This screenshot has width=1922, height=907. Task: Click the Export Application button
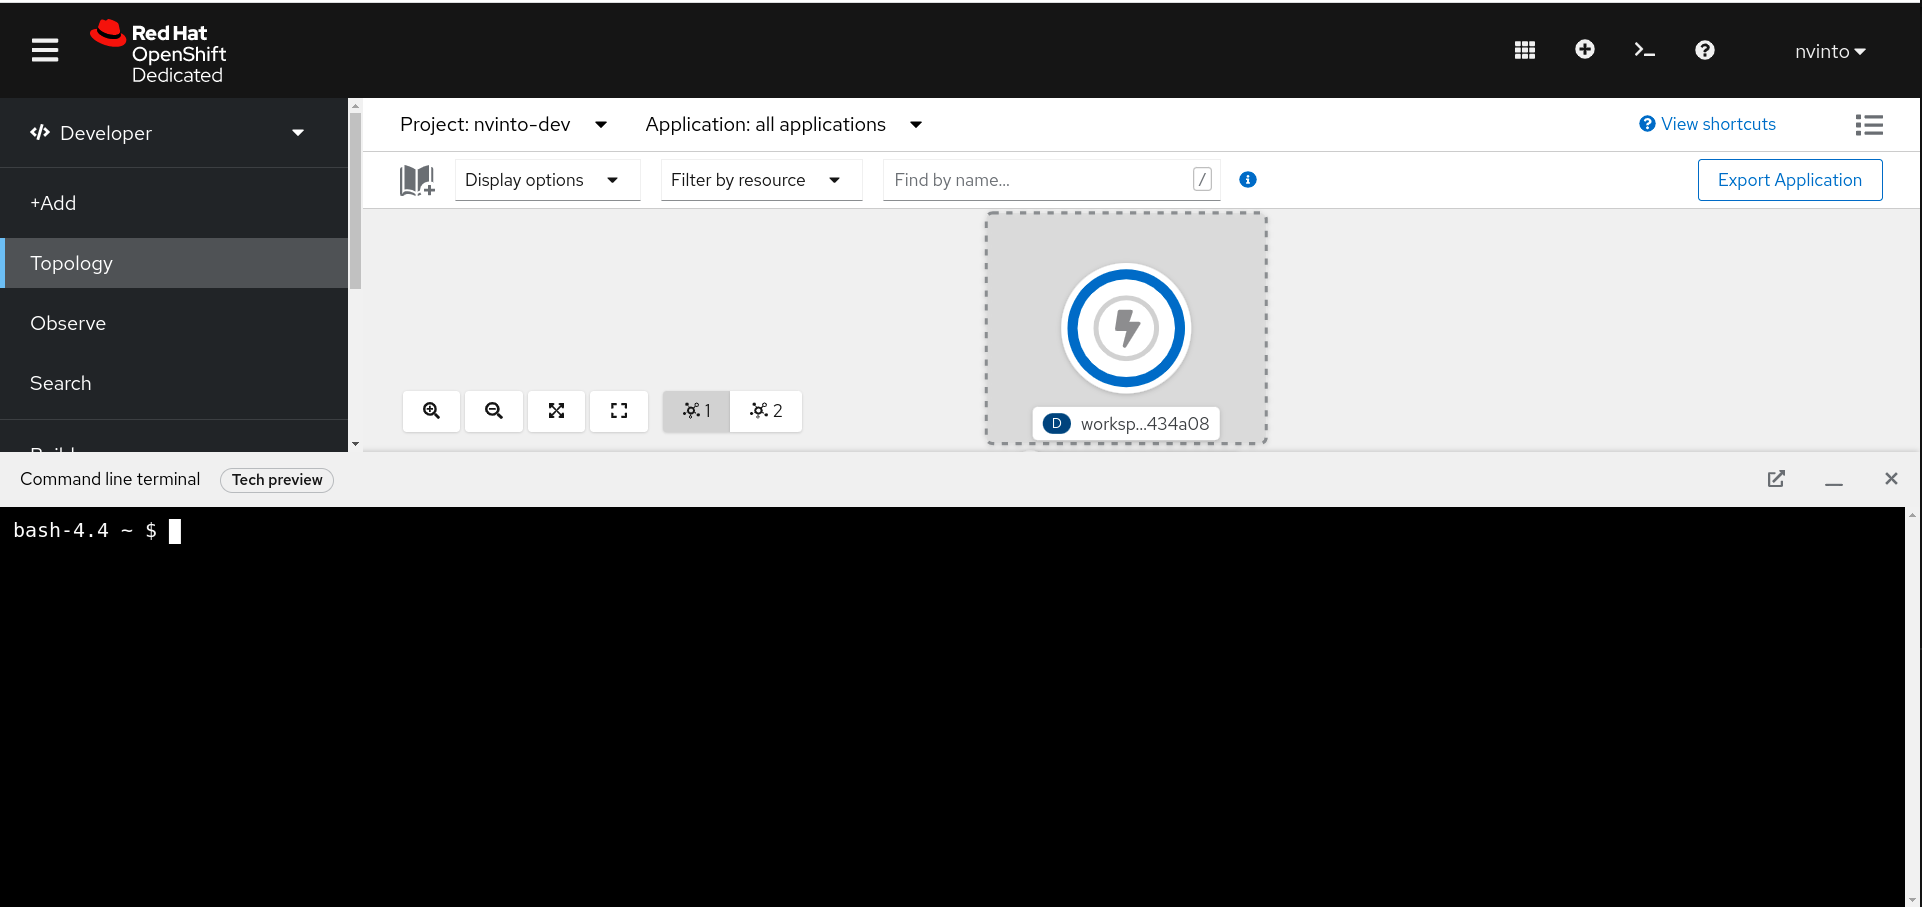(x=1789, y=180)
